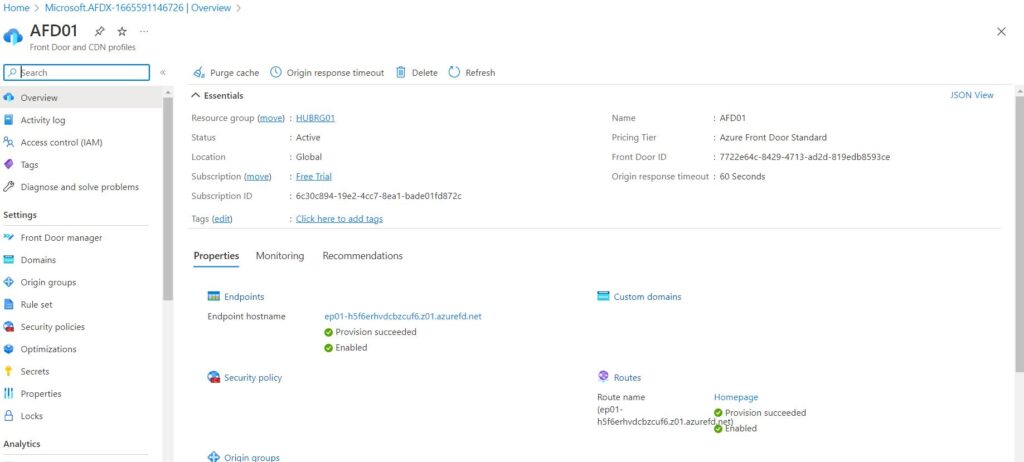Viewport: 1024px width, 462px height.
Task: Click the Custom domains section icon
Action: pos(603,296)
